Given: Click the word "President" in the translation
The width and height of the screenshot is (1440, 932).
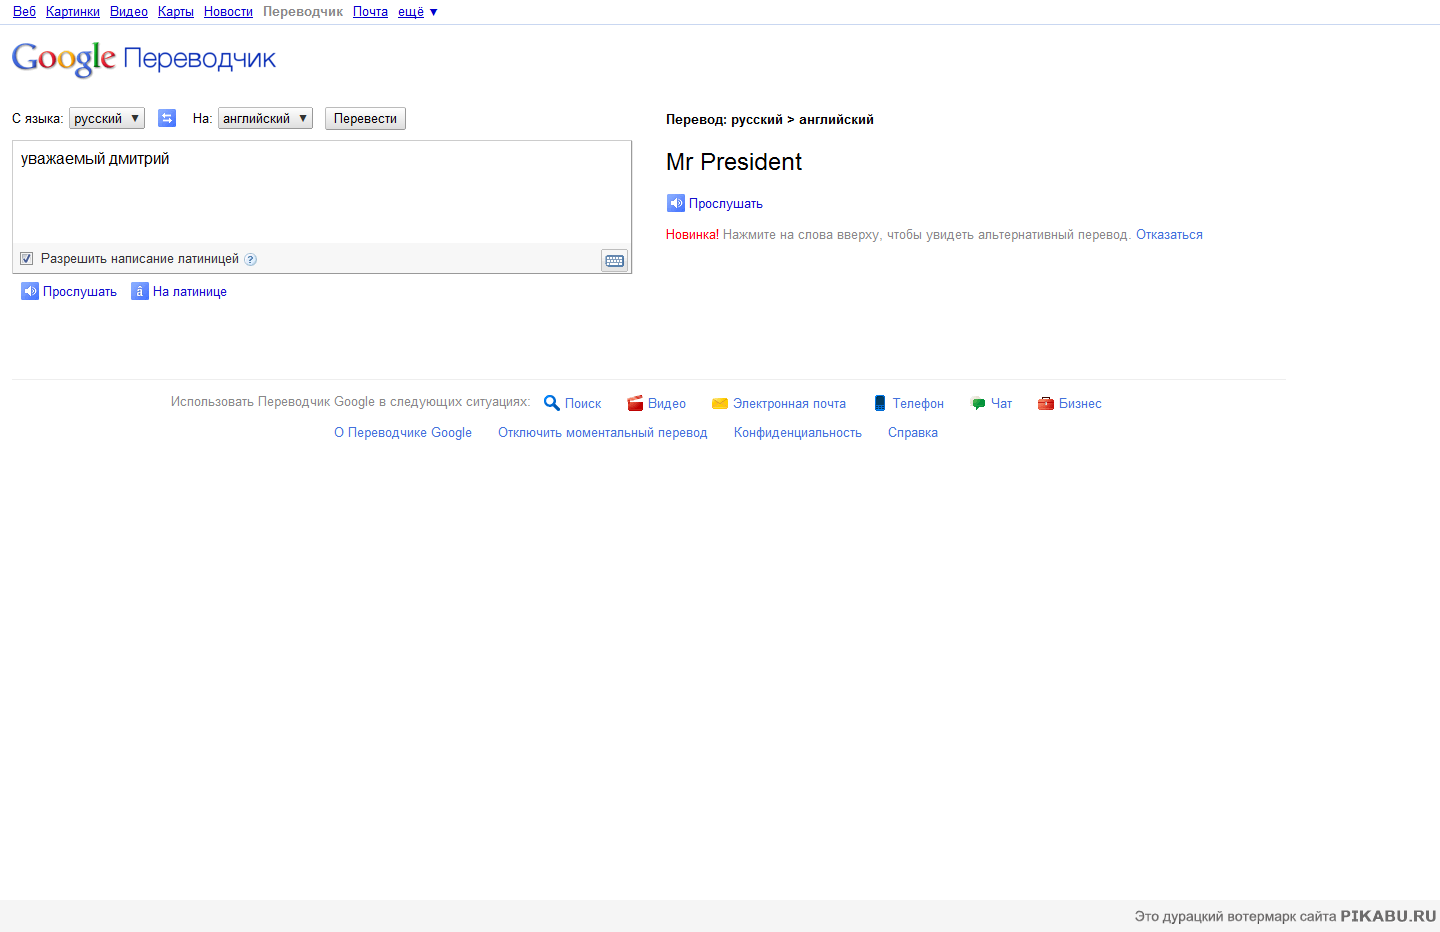Looking at the screenshot, I should [751, 162].
